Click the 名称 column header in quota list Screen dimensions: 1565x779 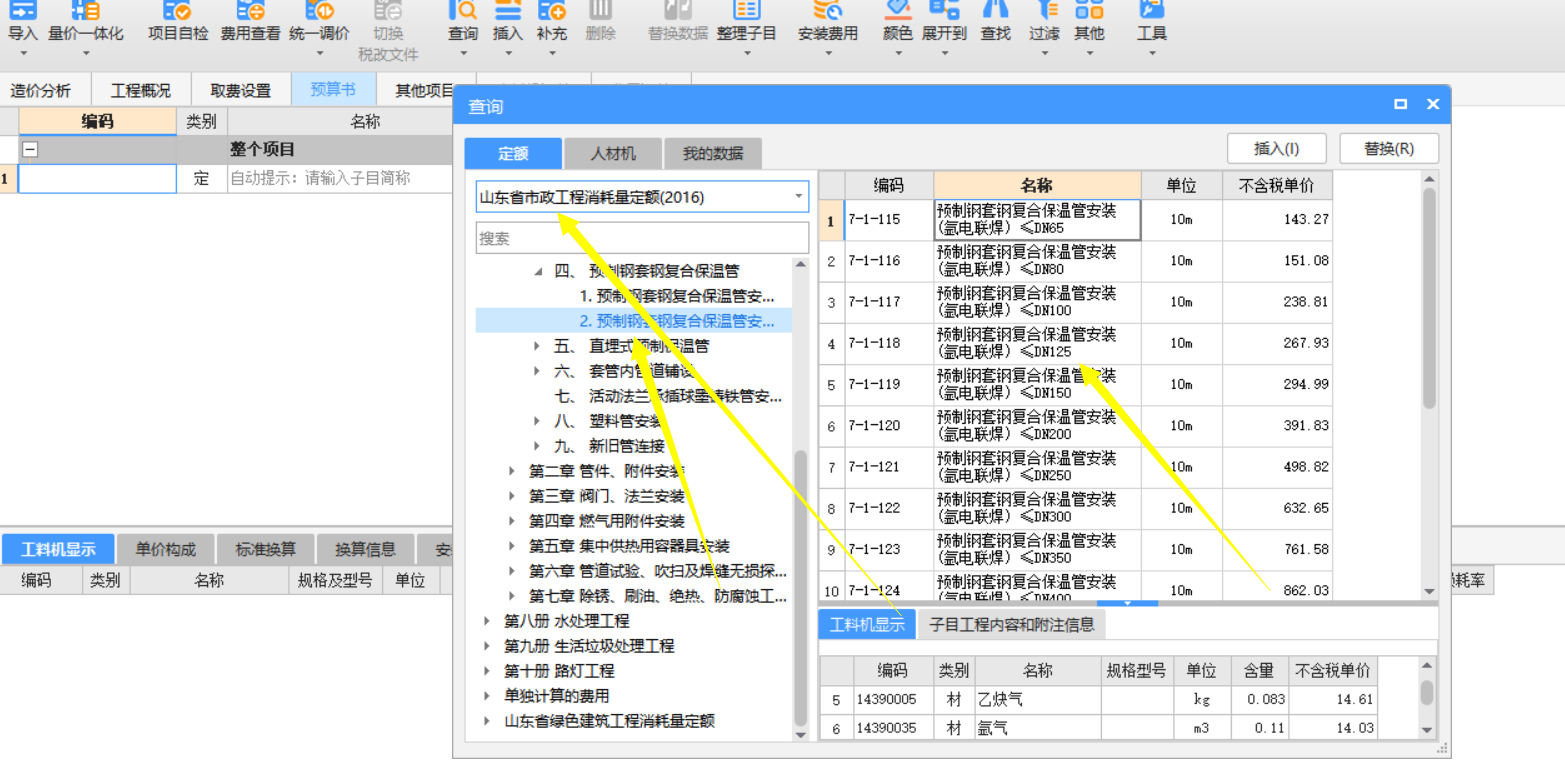[1037, 185]
